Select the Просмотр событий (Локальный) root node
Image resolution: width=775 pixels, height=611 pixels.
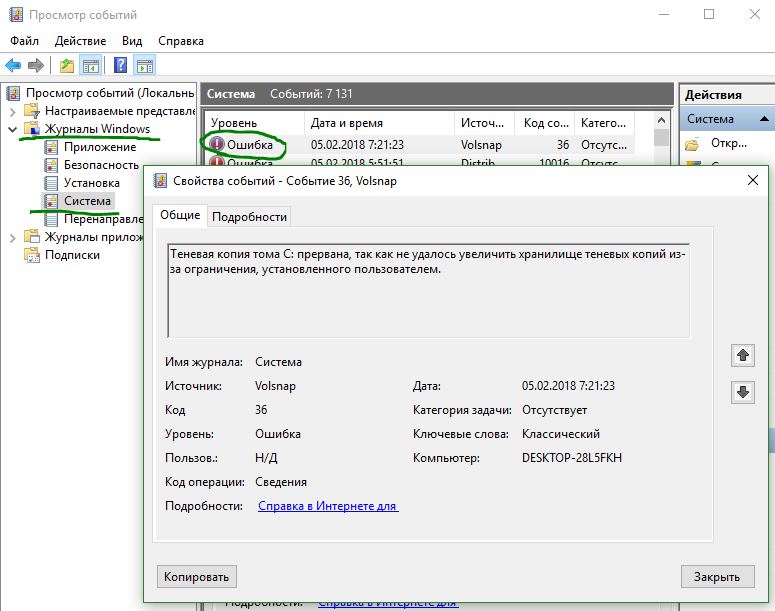110,93
